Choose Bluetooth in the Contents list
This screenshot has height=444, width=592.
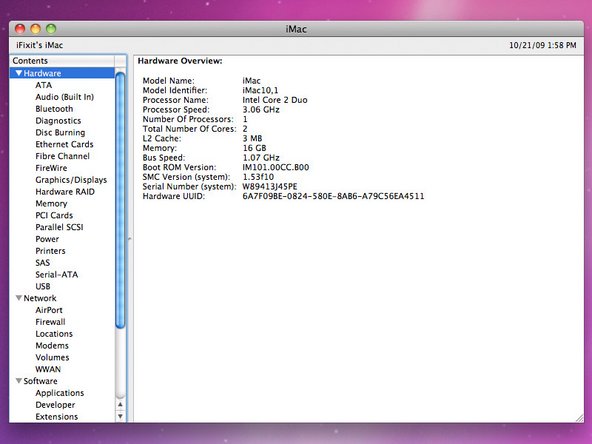coord(54,109)
